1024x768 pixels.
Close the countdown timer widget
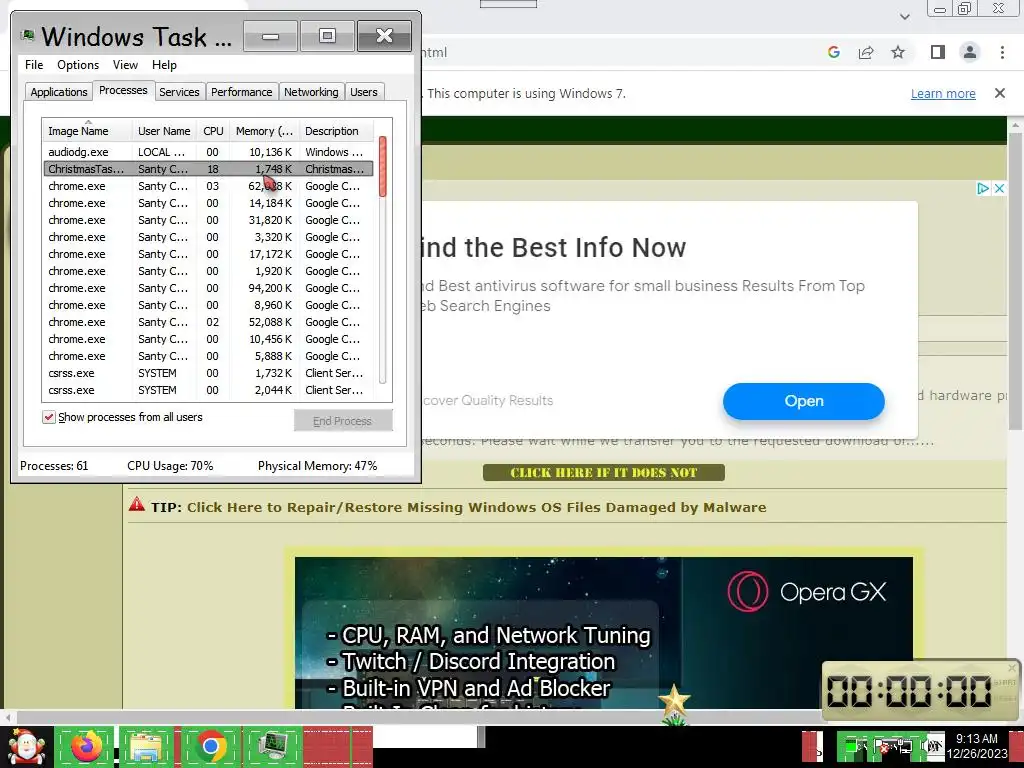coord(1012,667)
